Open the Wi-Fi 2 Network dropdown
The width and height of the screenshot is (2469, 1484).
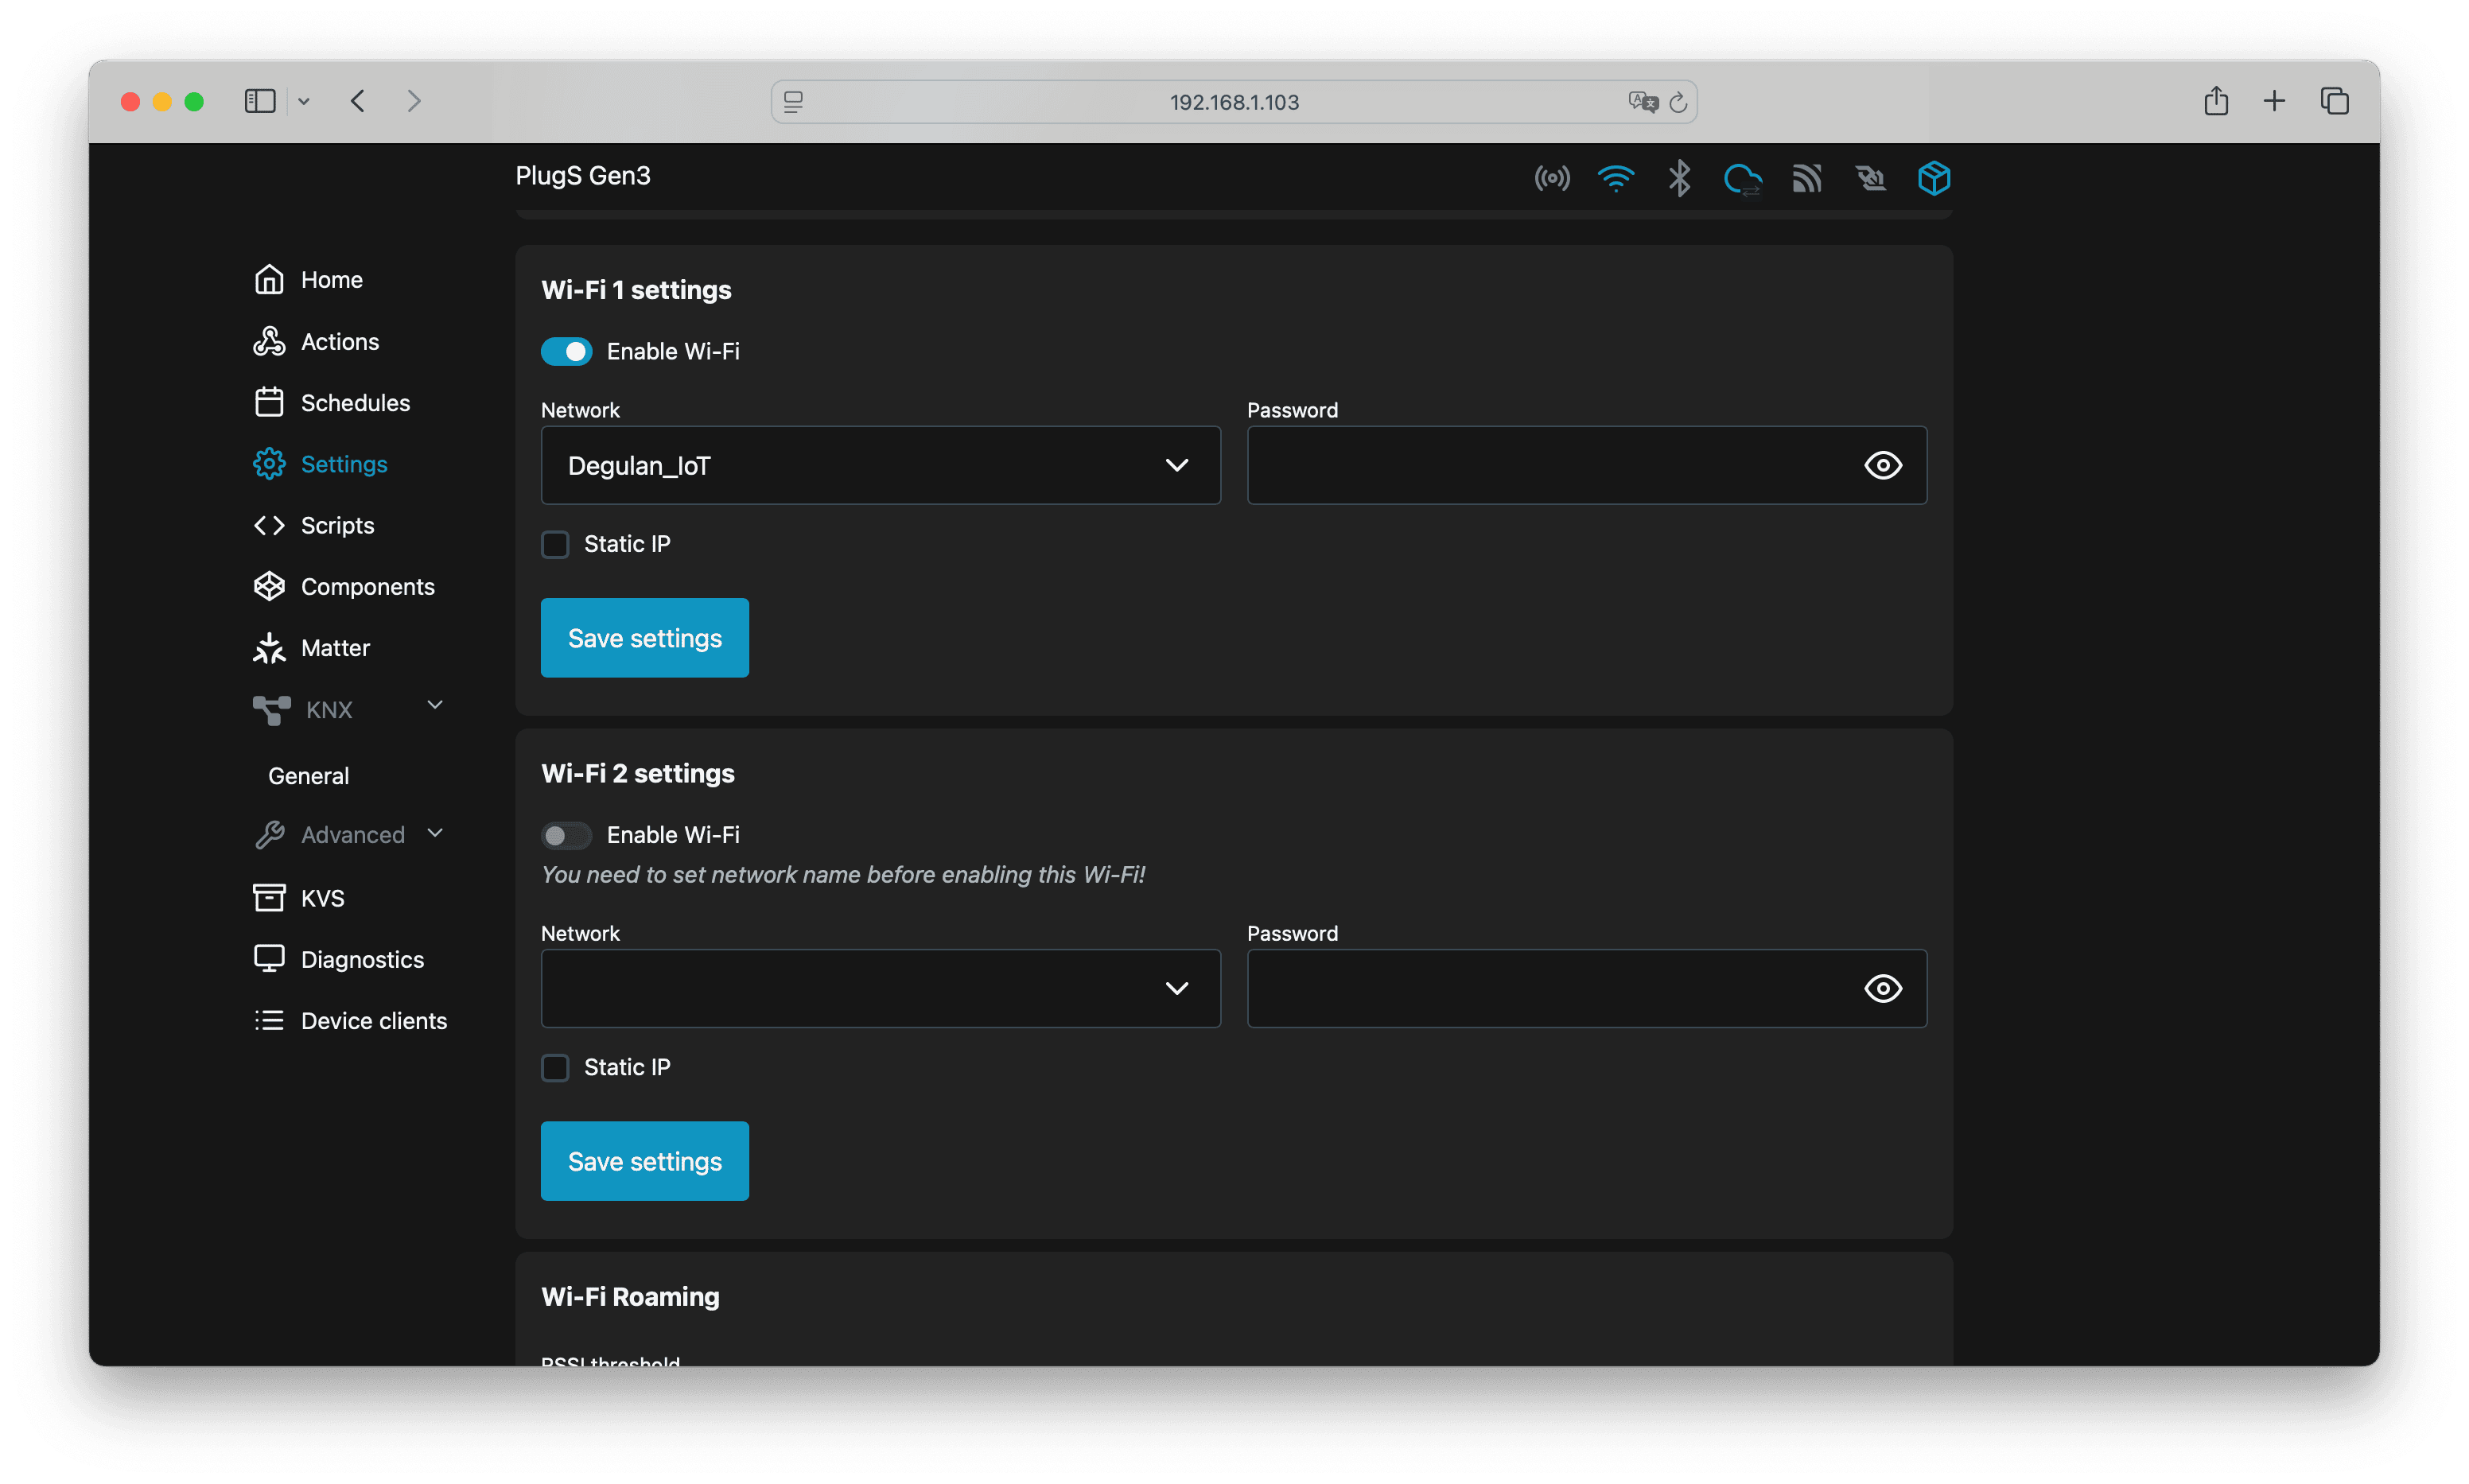tap(880, 988)
